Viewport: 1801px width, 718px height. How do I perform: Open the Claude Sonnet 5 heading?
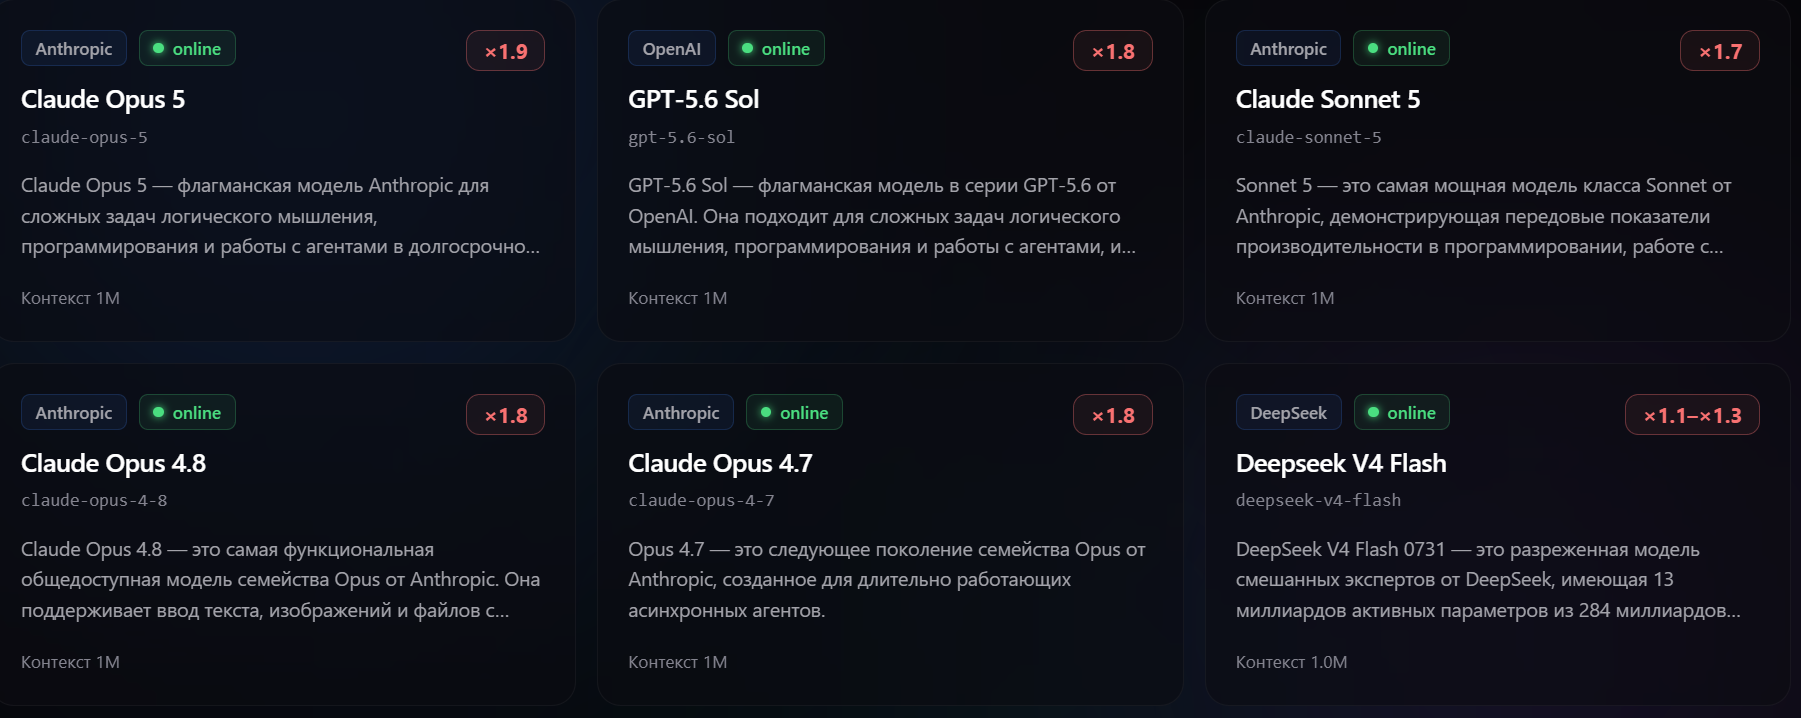(x=1327, y=99)
